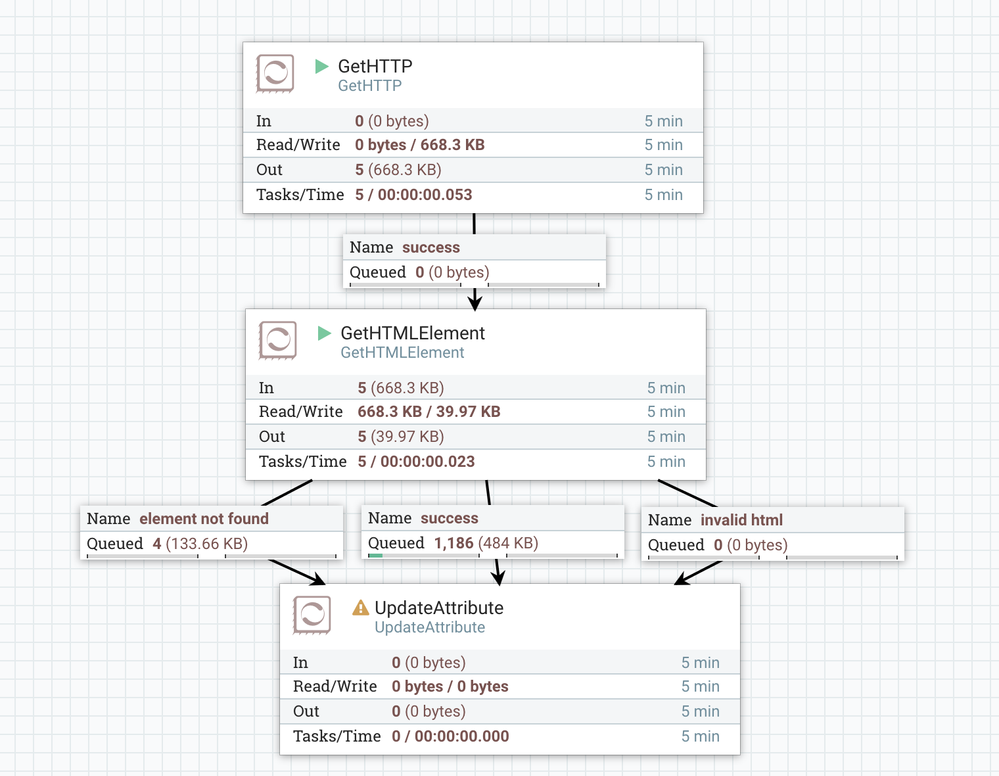Click 'invalid html' queued 0 bytes value
Viewport: 999px width, 776px height.
pos(751,545)
